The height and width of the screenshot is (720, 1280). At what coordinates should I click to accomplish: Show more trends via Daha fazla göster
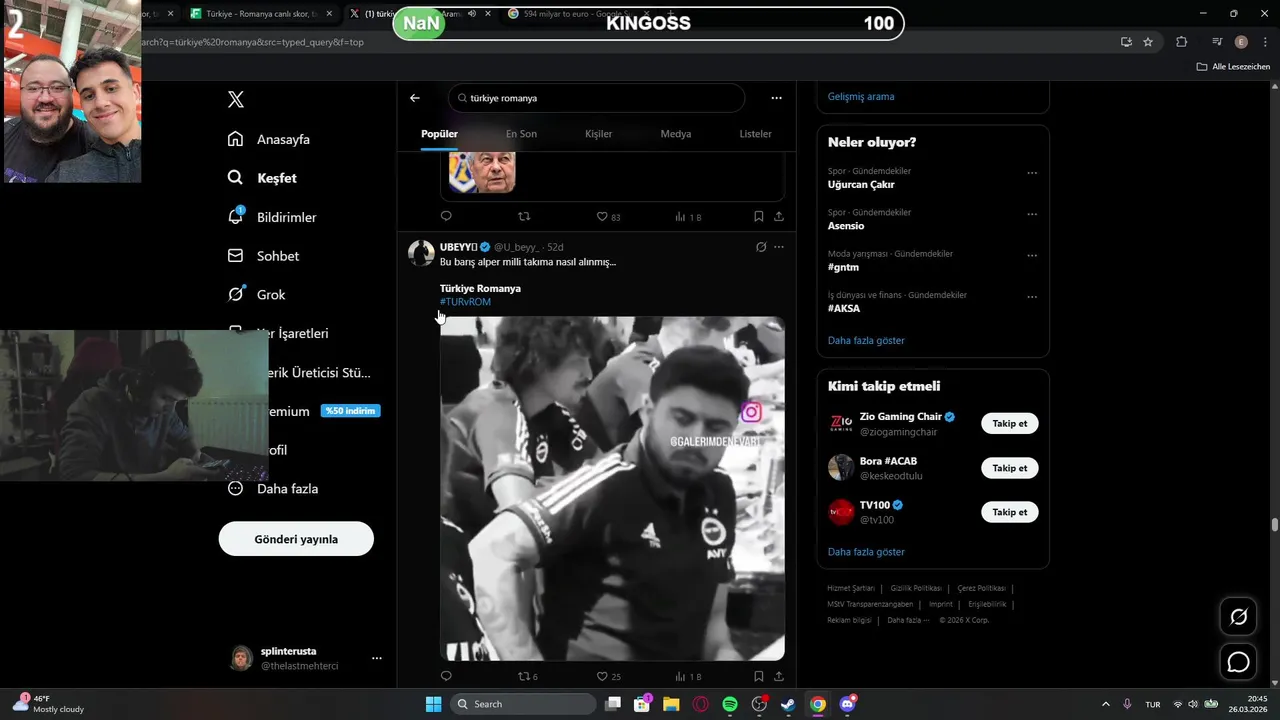(x=866, y=341)
